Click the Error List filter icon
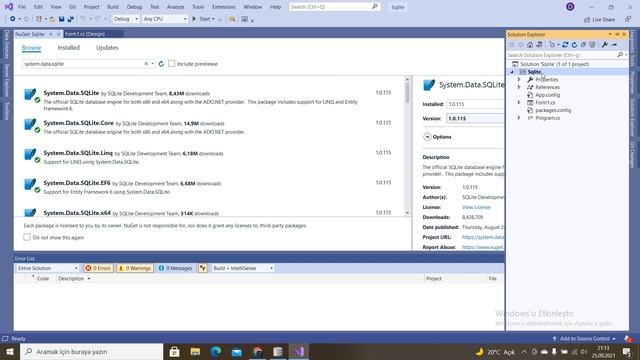The height and width of the screenshot is (360, 640). [203, 268]
